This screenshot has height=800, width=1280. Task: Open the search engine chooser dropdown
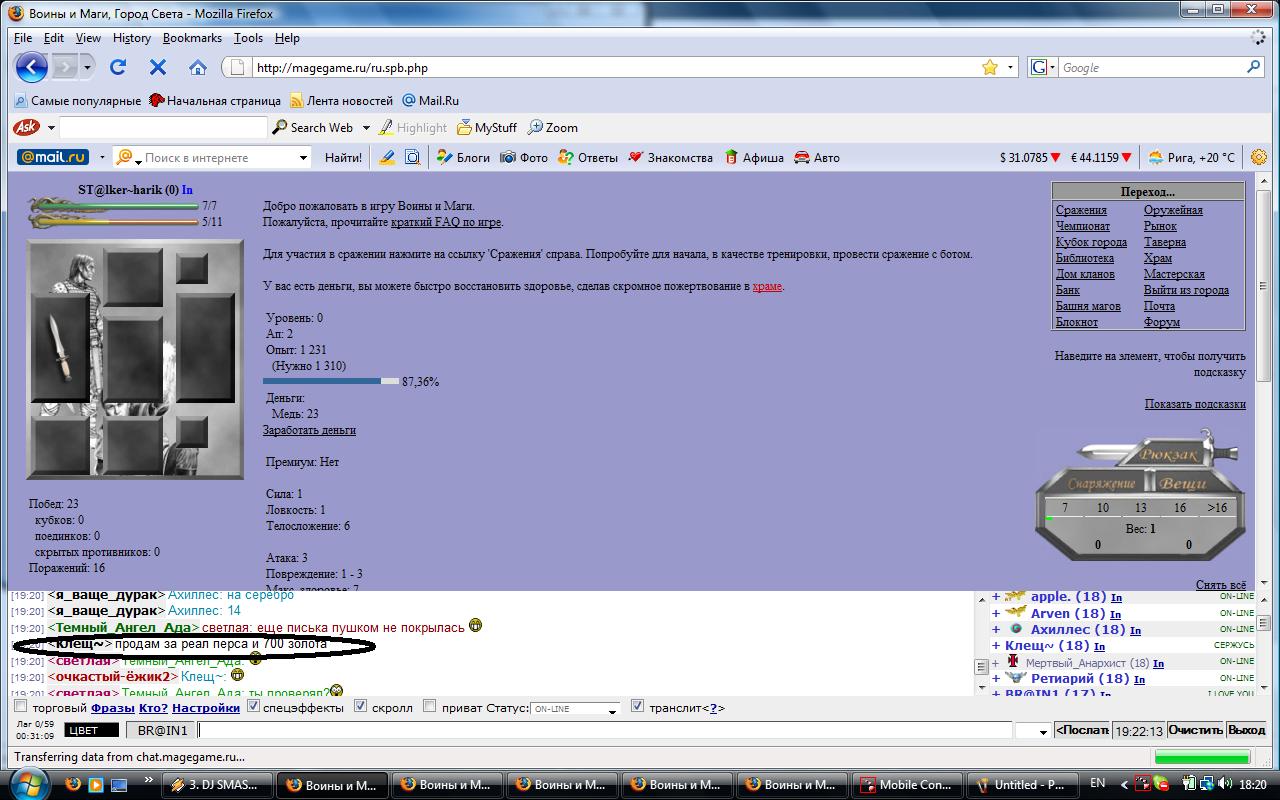[x=1041, y=67]
